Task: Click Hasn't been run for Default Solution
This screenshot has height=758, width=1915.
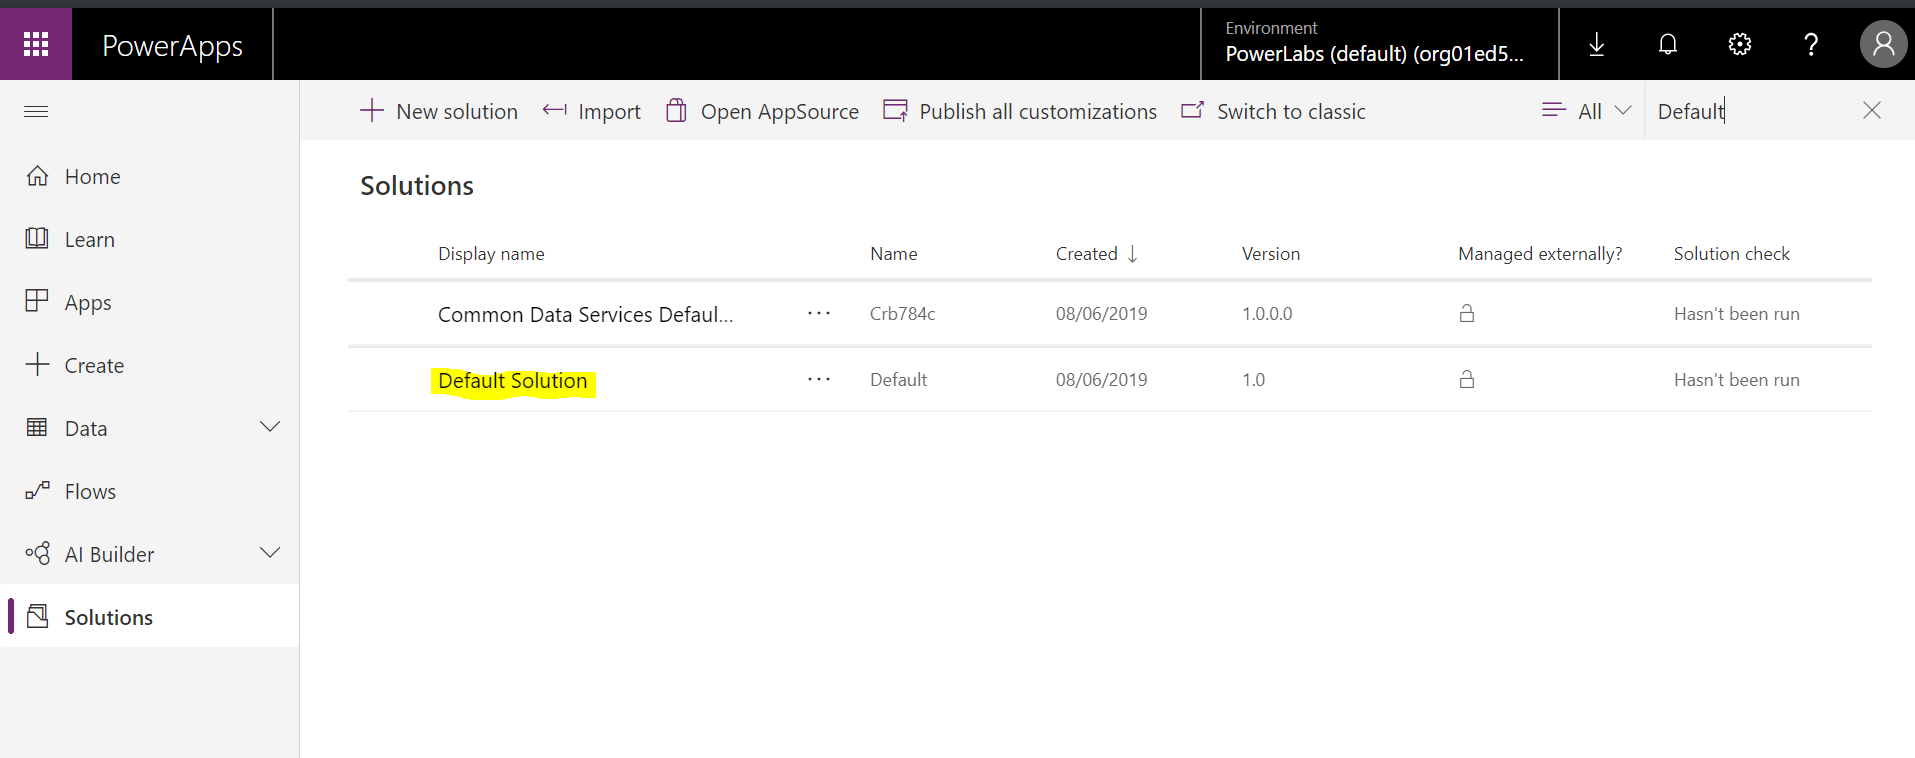Action: click(1736, 380)
